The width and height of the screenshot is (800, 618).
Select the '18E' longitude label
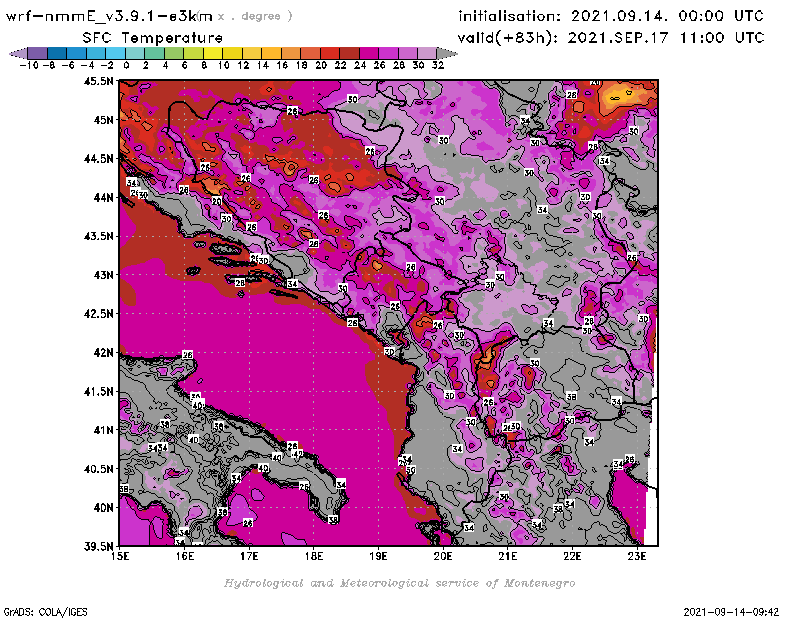click(x=314, y=556)
